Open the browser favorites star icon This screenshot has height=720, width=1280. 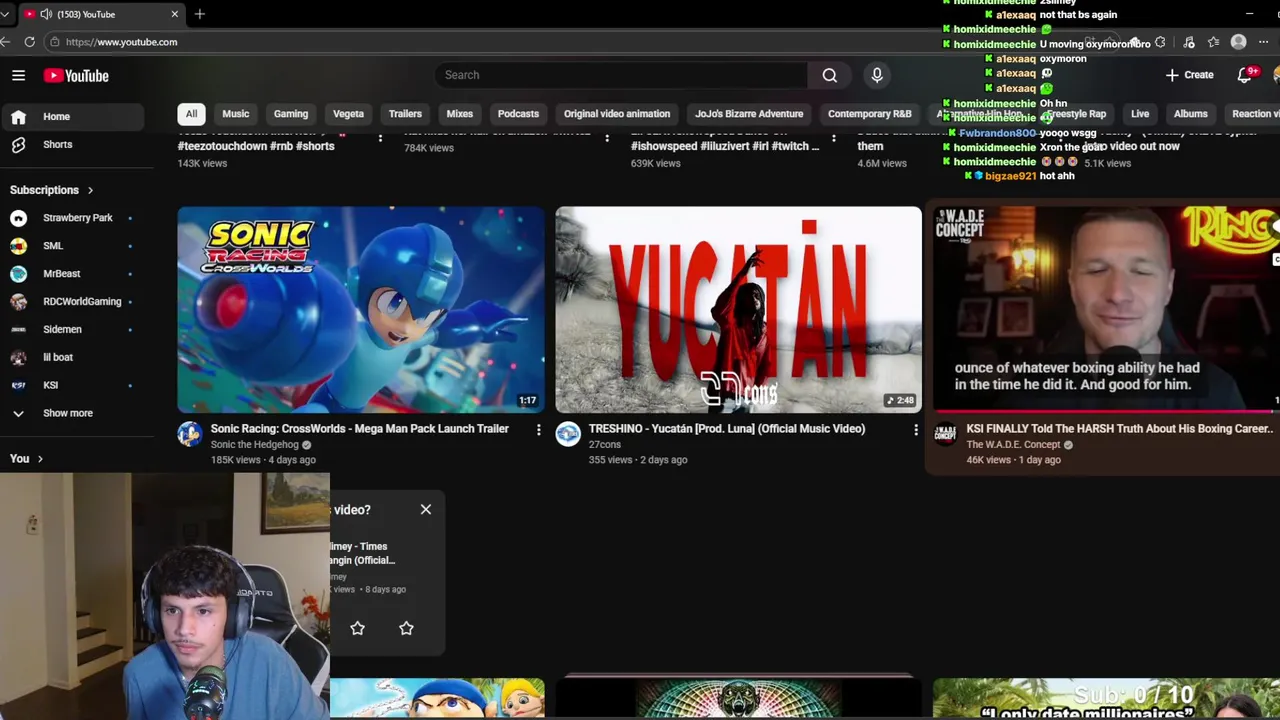(x=1213, y=42)
